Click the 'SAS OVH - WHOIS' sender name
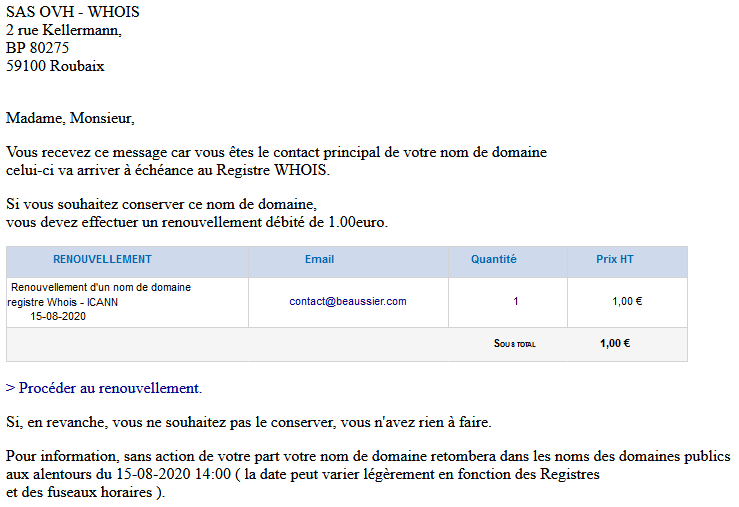739x507 pixels. coord(73,13)
